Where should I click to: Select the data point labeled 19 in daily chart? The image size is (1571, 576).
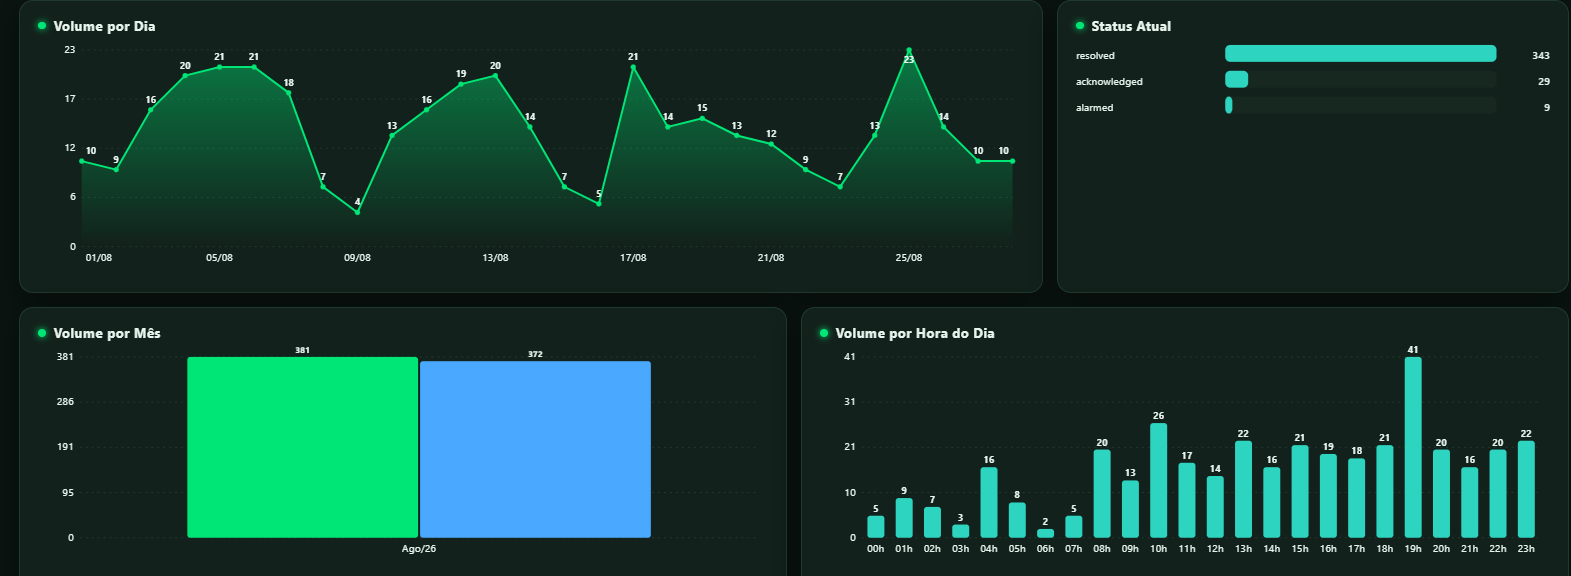461,84
